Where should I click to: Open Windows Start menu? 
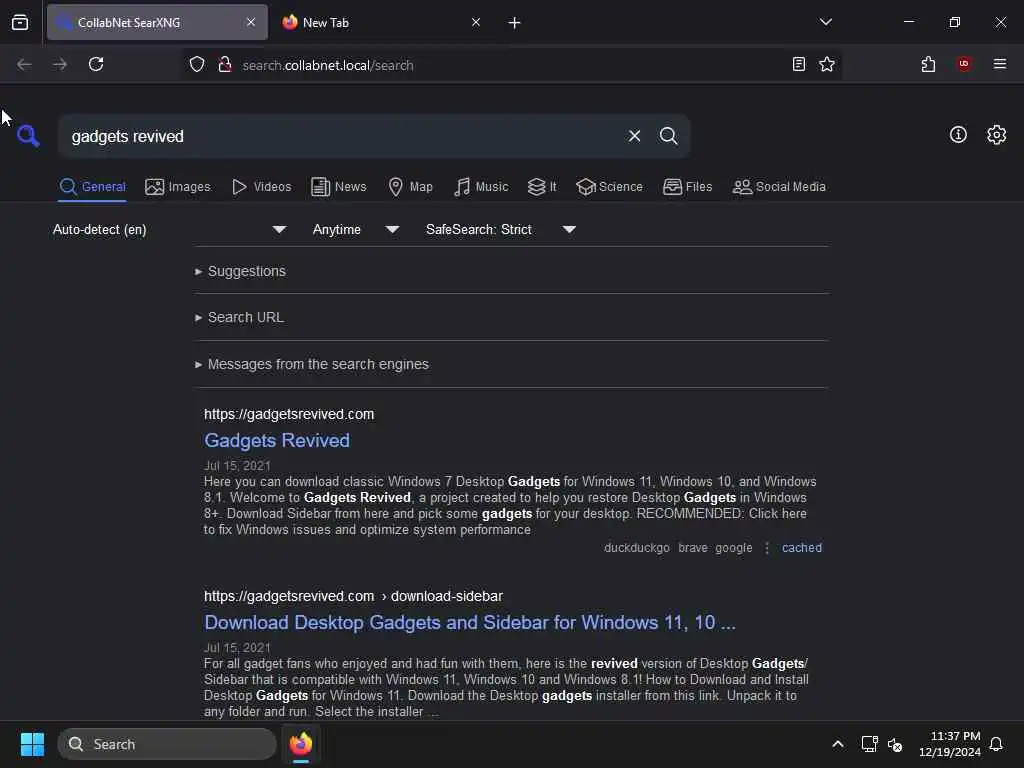(32, 744)
